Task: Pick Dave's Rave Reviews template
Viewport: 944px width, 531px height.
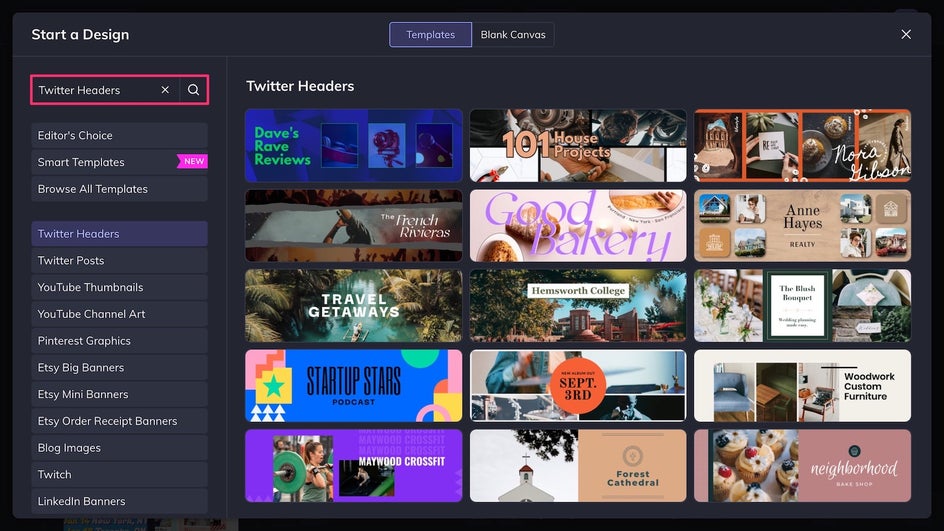Action: click(x=353, y=146)
